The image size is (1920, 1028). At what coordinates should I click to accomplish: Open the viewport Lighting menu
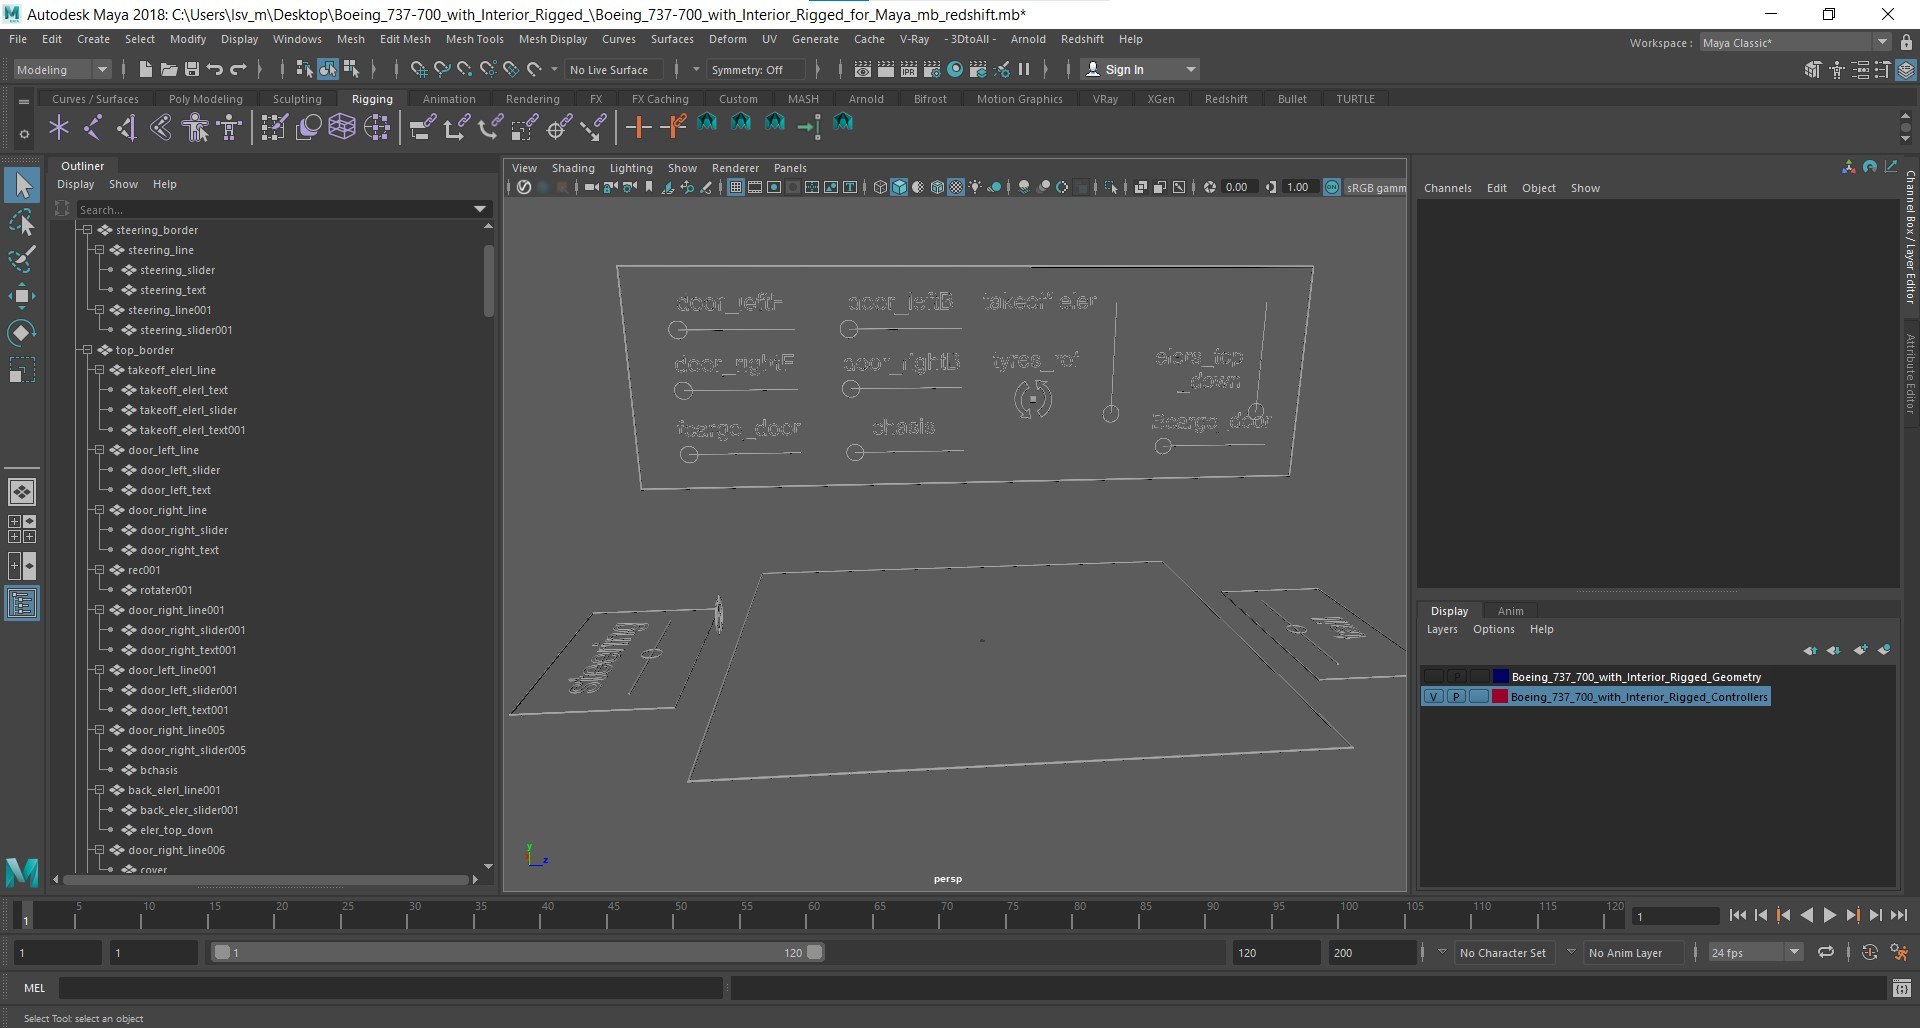(631, 168)
